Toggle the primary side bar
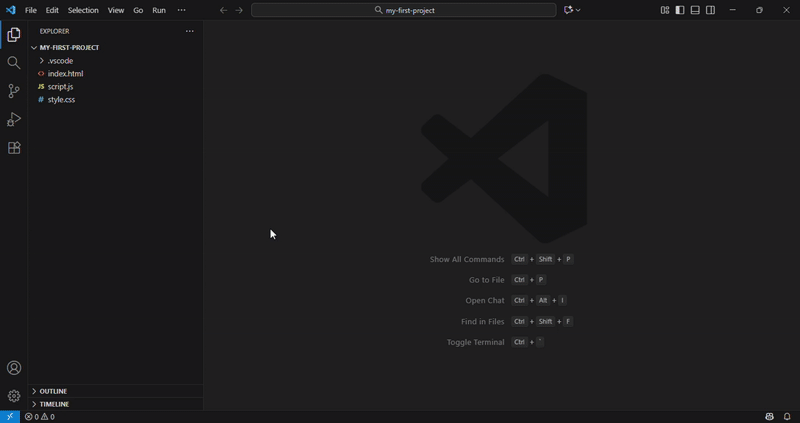The width and height of the screenshot is (800, 423). click(x=680, y=10)
